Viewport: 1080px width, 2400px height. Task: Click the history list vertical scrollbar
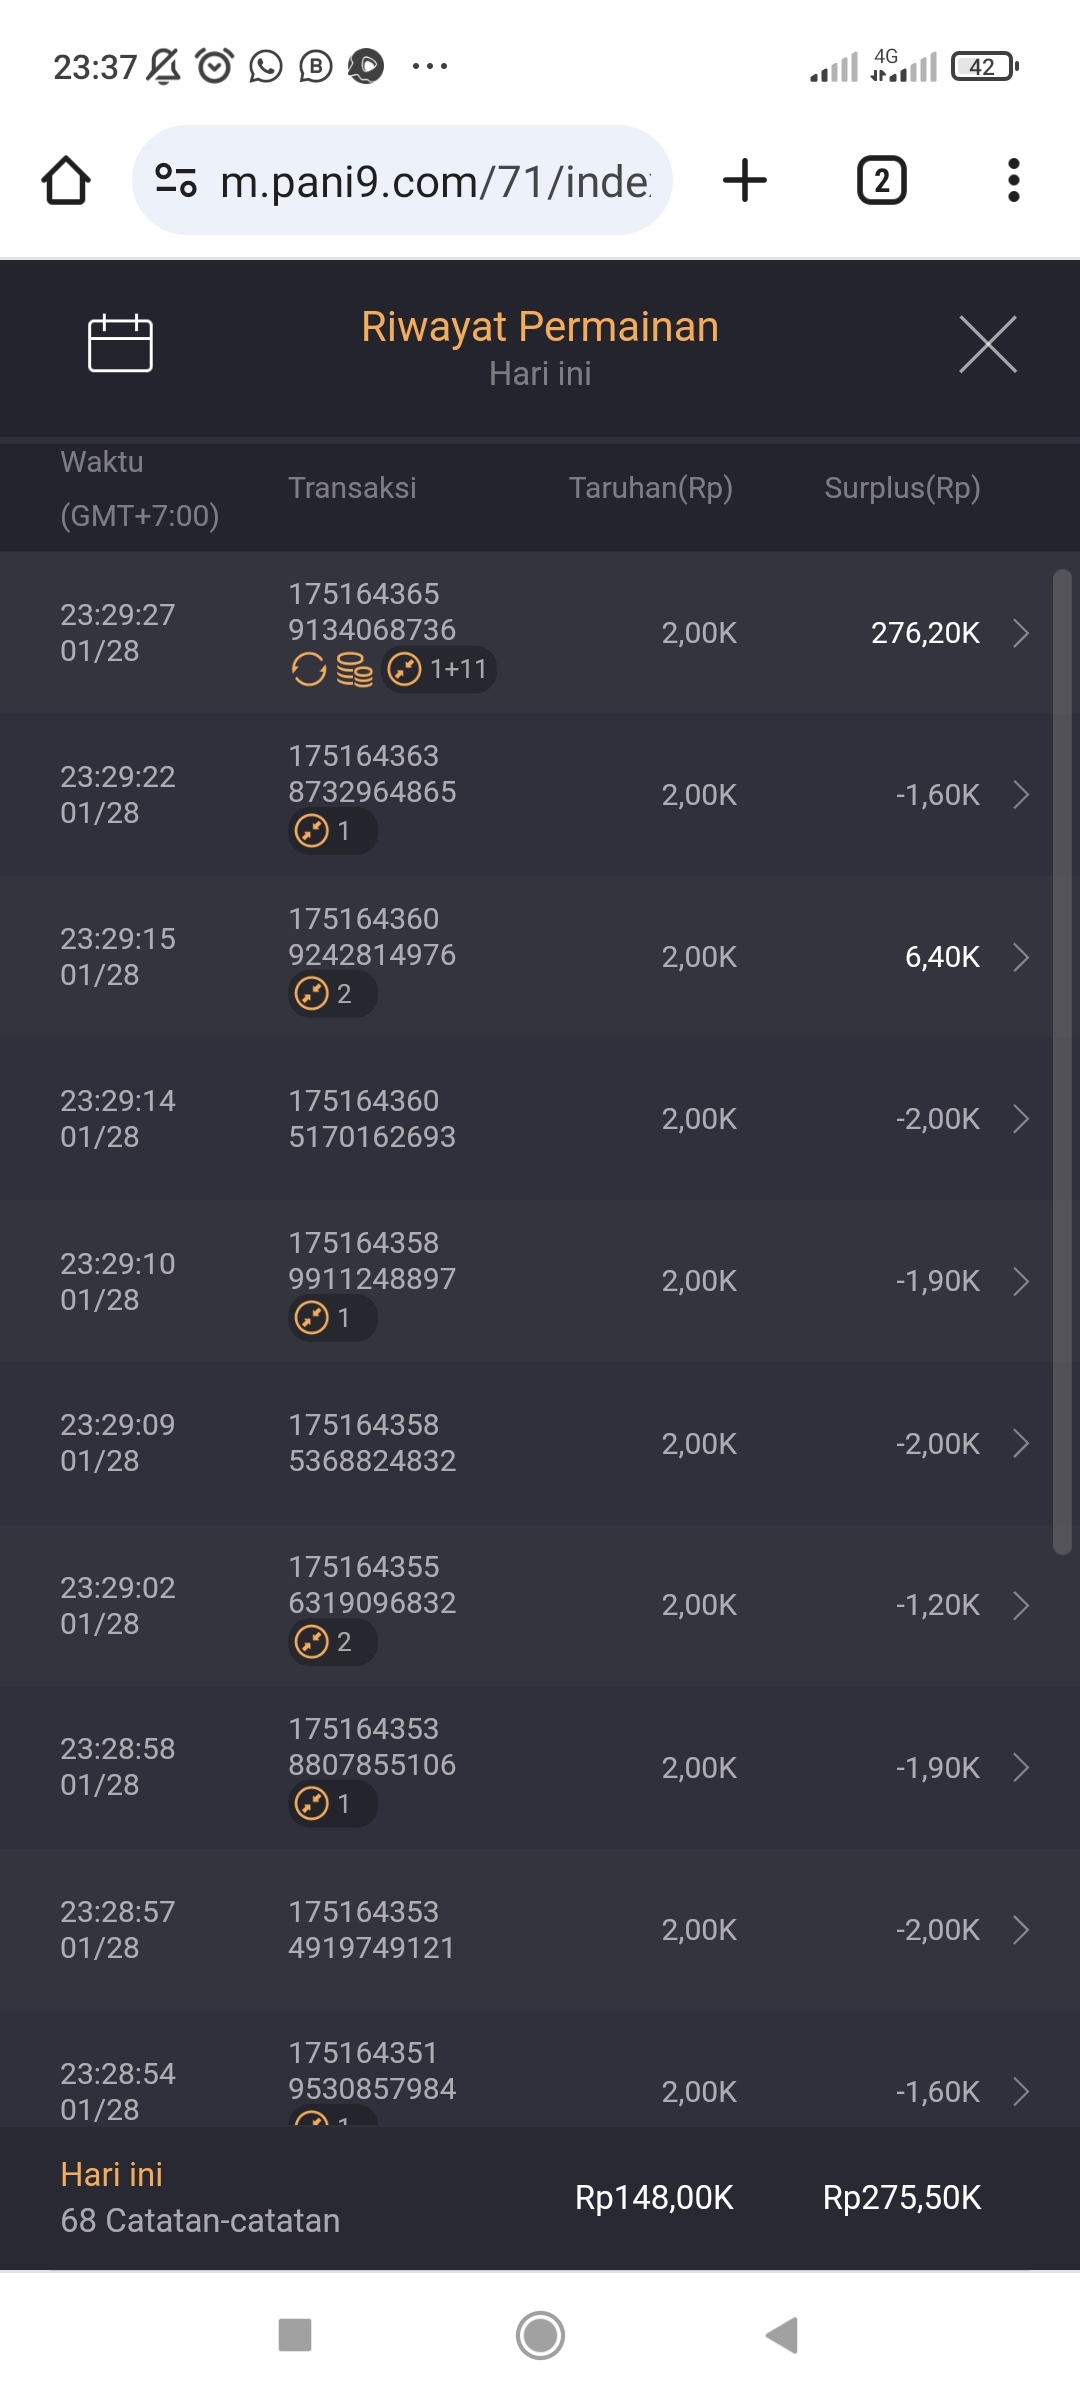click(1062, 1060)
